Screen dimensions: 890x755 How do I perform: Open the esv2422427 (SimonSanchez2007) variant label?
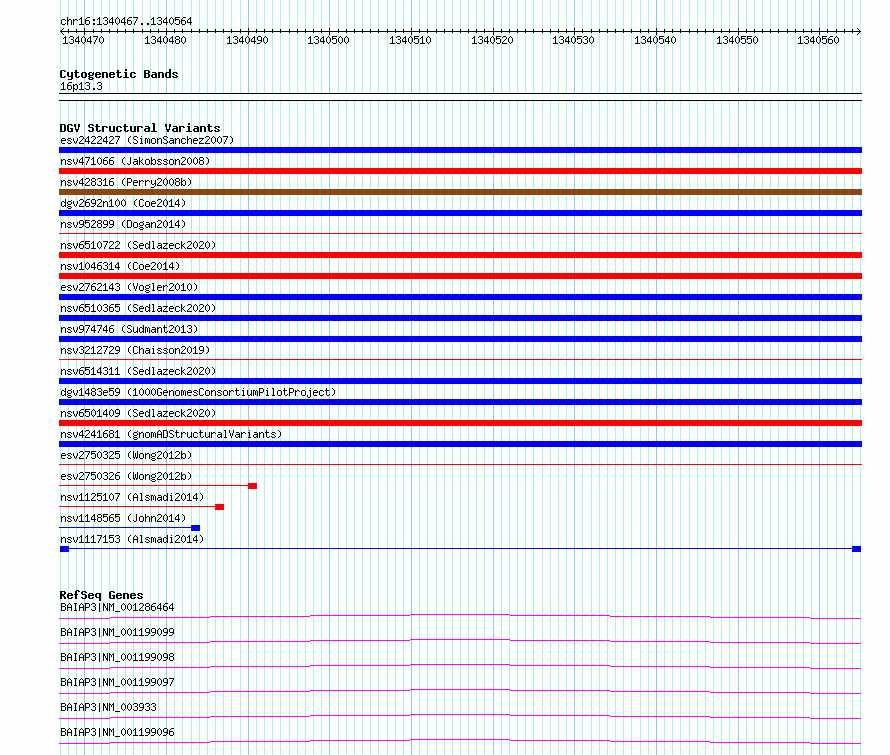coord(147,140)
